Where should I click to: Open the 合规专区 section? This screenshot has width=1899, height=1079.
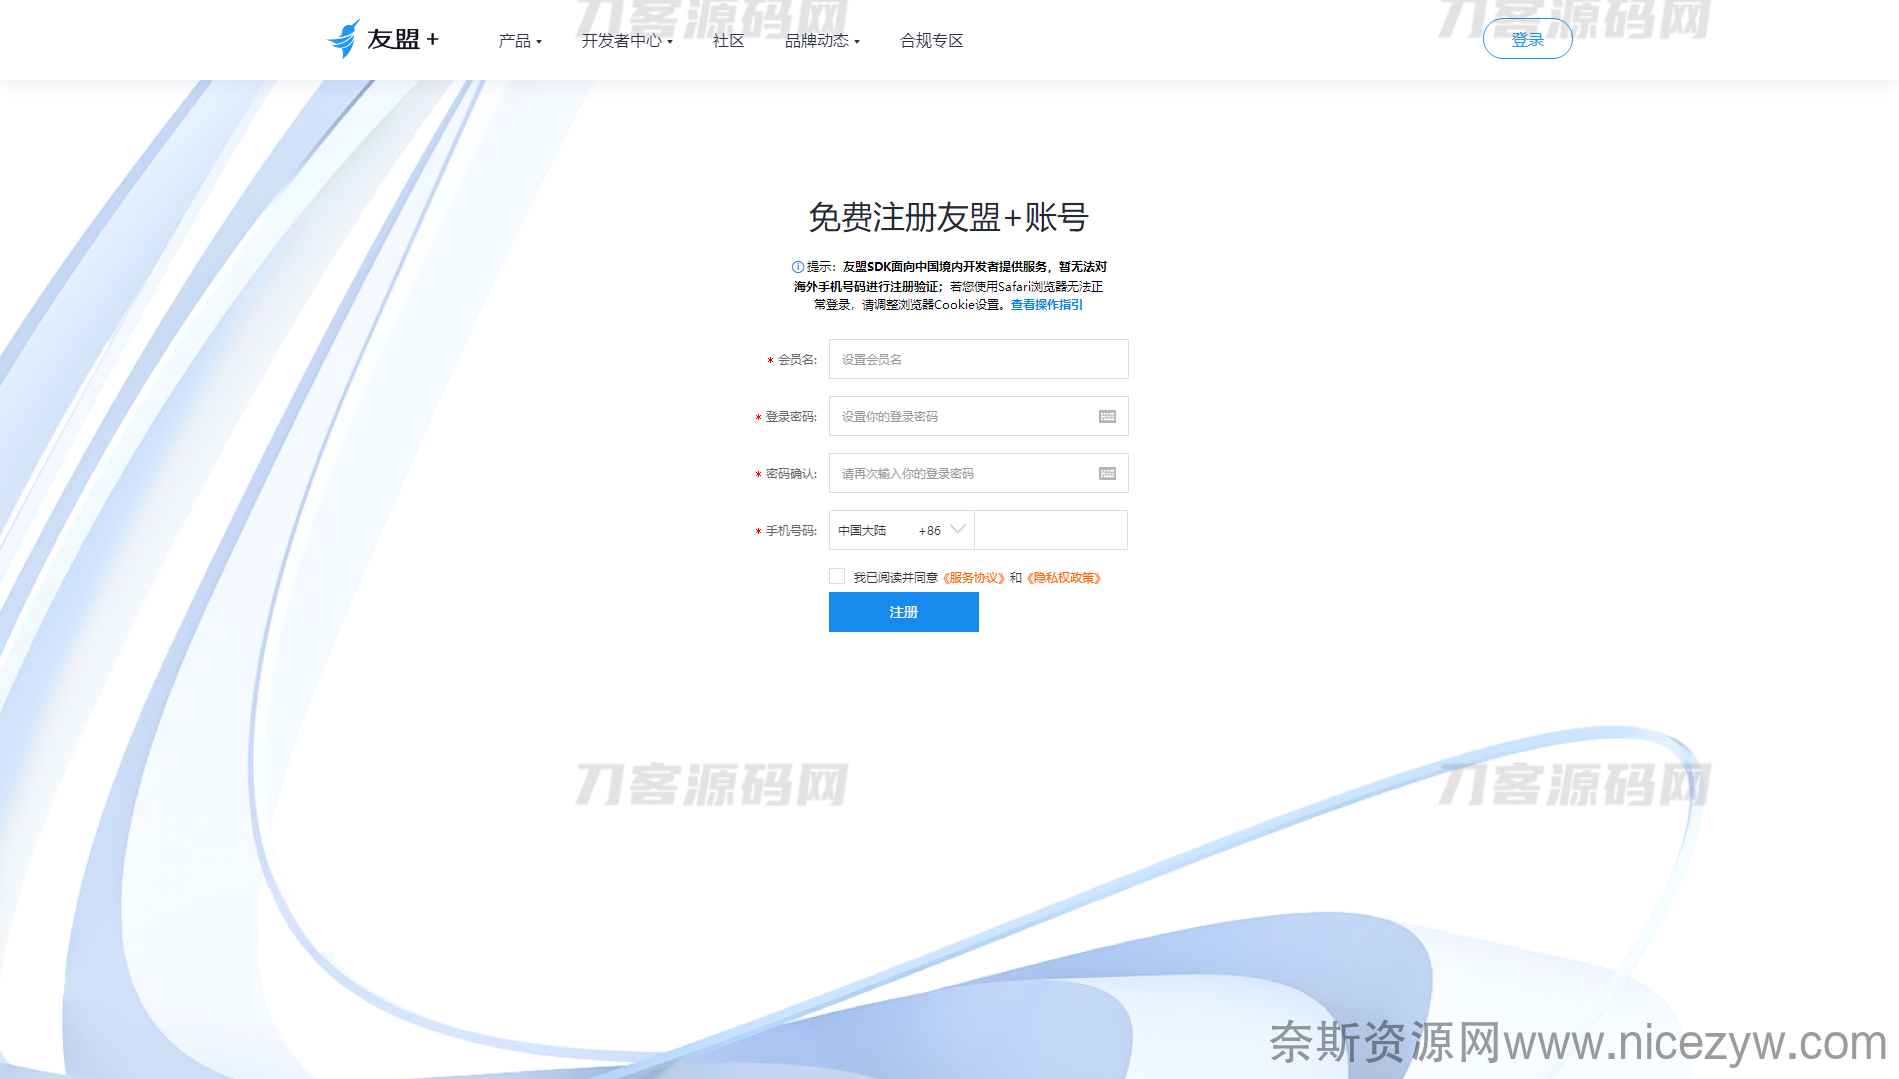click(x=931, y=41)
